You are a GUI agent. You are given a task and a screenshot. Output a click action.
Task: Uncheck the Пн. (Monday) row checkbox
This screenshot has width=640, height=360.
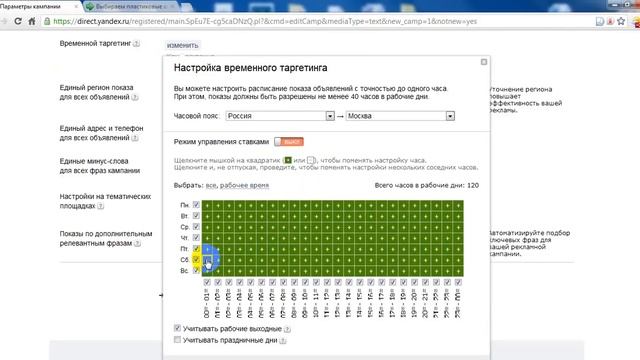point(196,204)
